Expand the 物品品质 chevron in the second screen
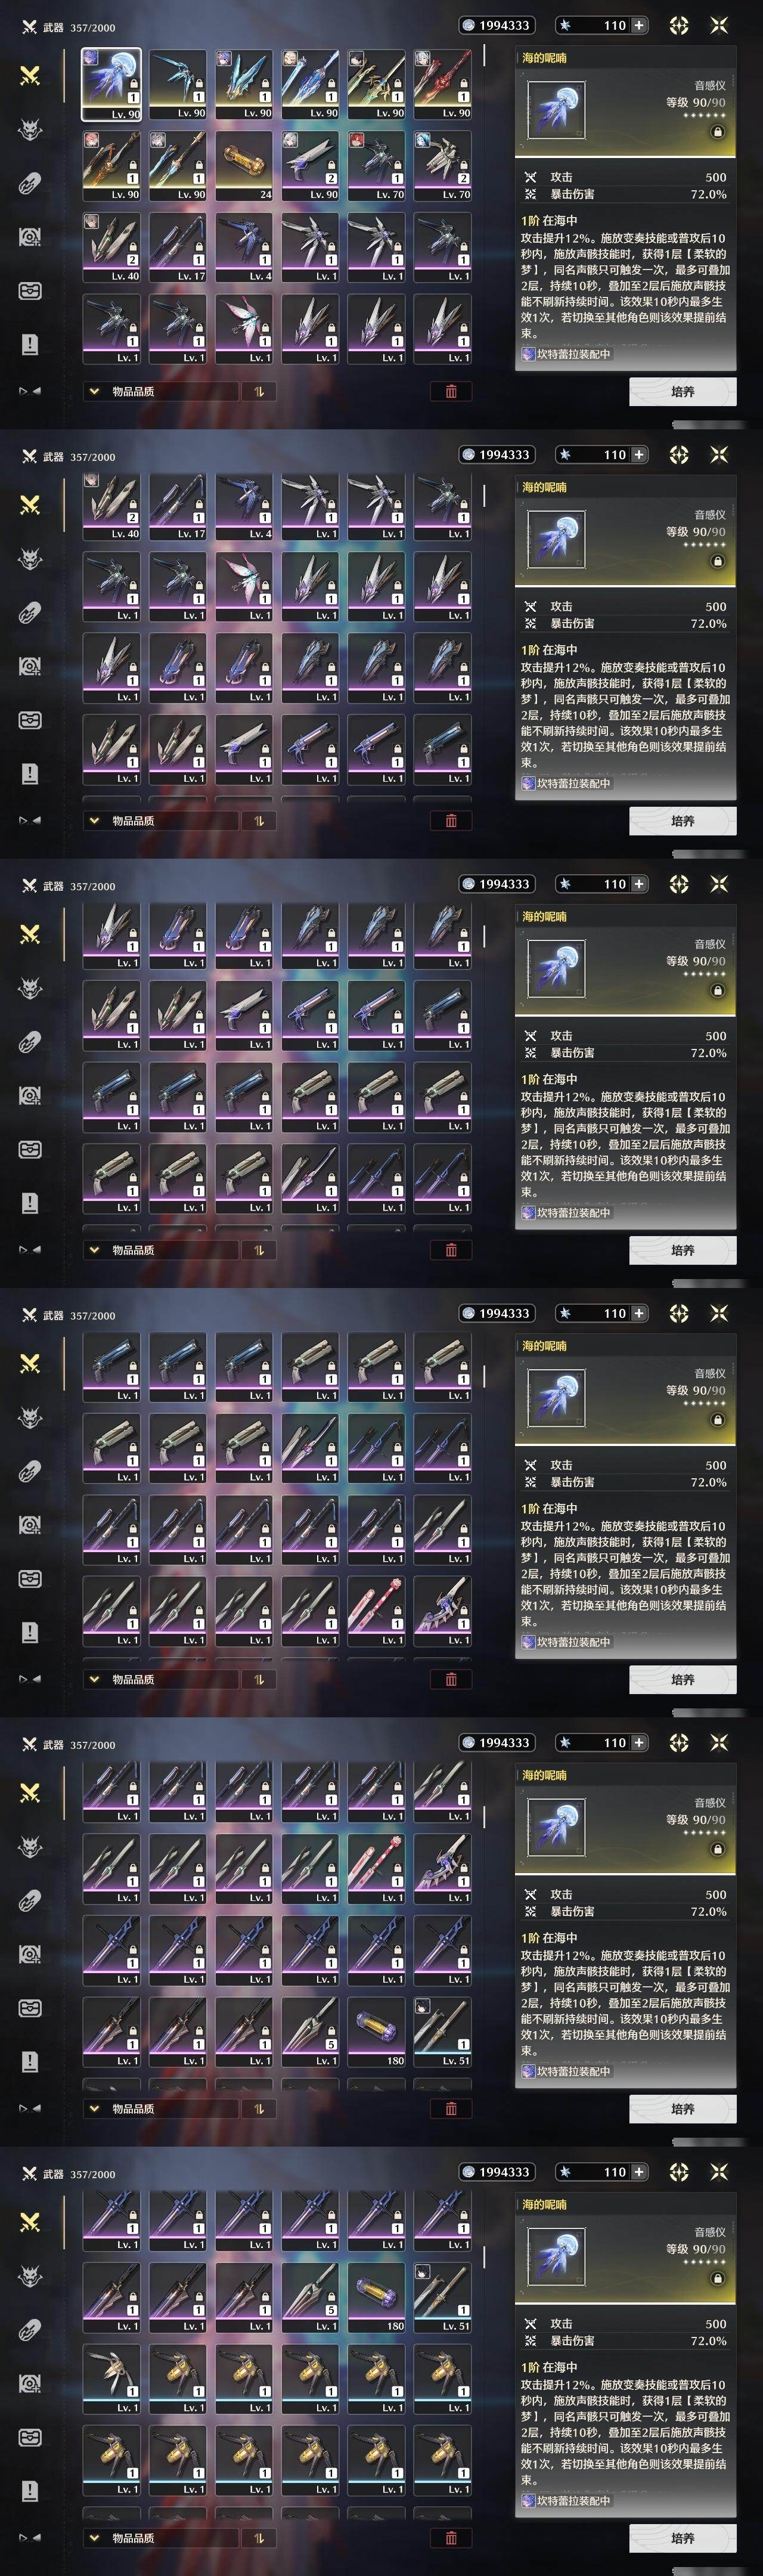The image size is (763, 2576). pos(94,820)
